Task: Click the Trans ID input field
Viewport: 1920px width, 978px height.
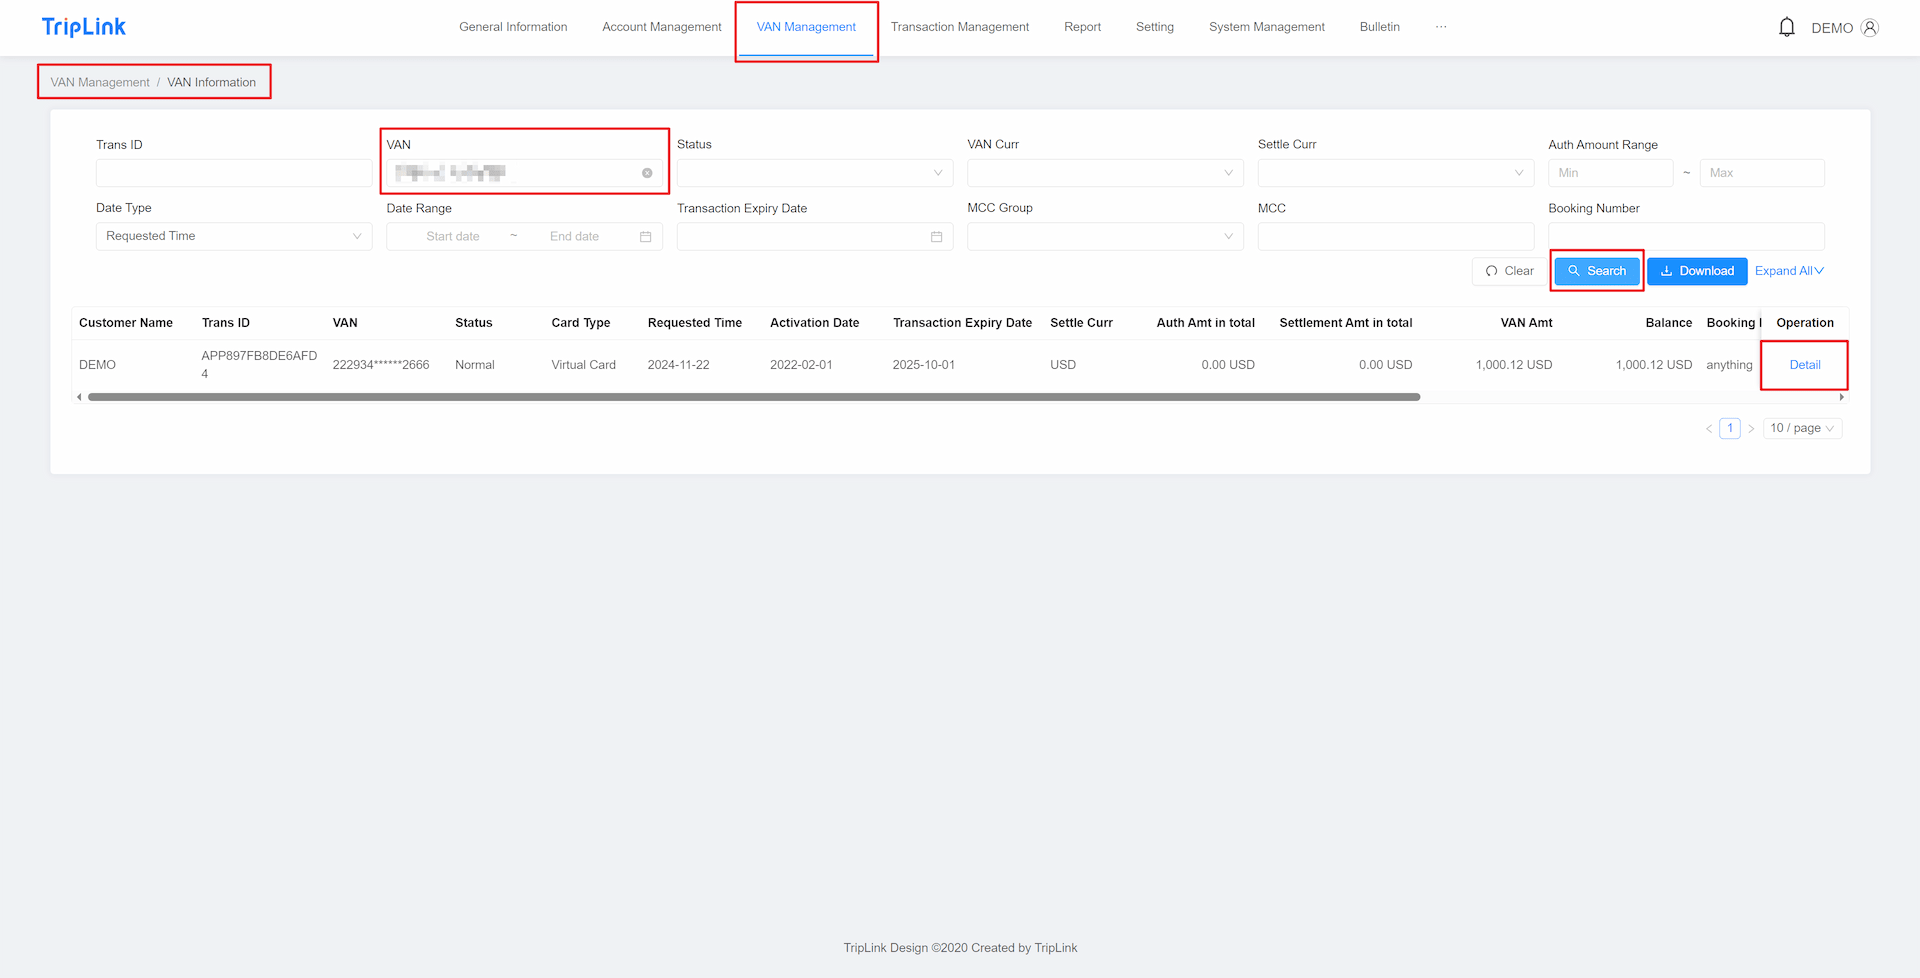Action: point(233,173)
